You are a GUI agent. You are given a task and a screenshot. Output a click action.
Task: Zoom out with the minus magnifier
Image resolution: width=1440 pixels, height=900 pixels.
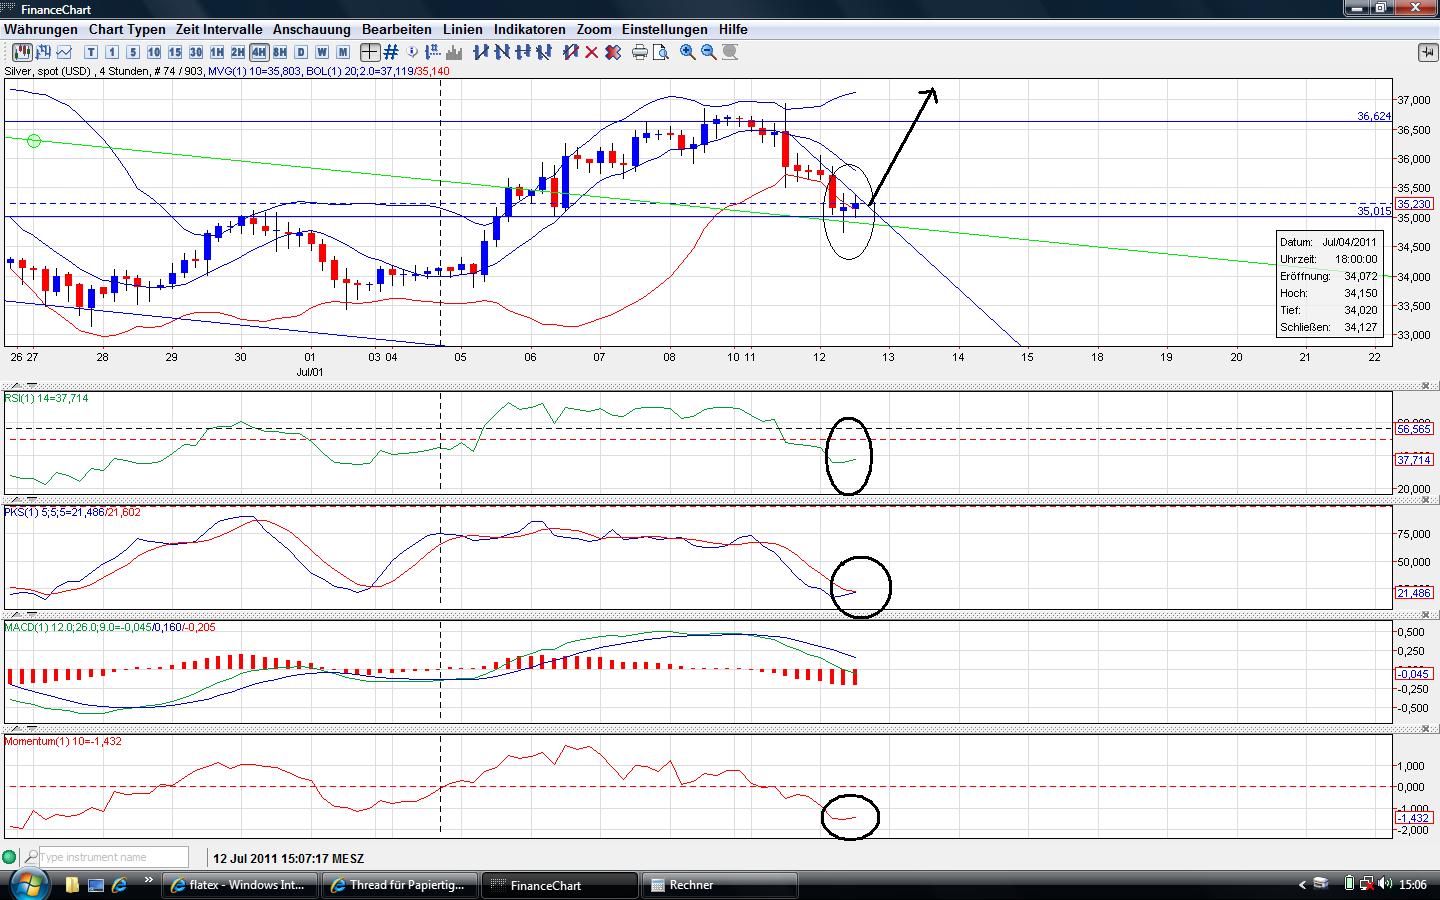[x=708, y=52]
